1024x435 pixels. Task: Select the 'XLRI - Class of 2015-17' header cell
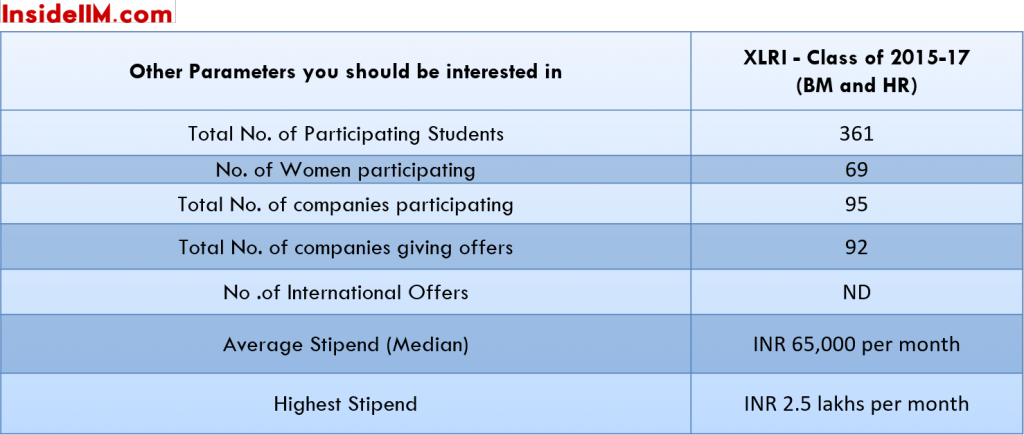(x=856, y=71)
